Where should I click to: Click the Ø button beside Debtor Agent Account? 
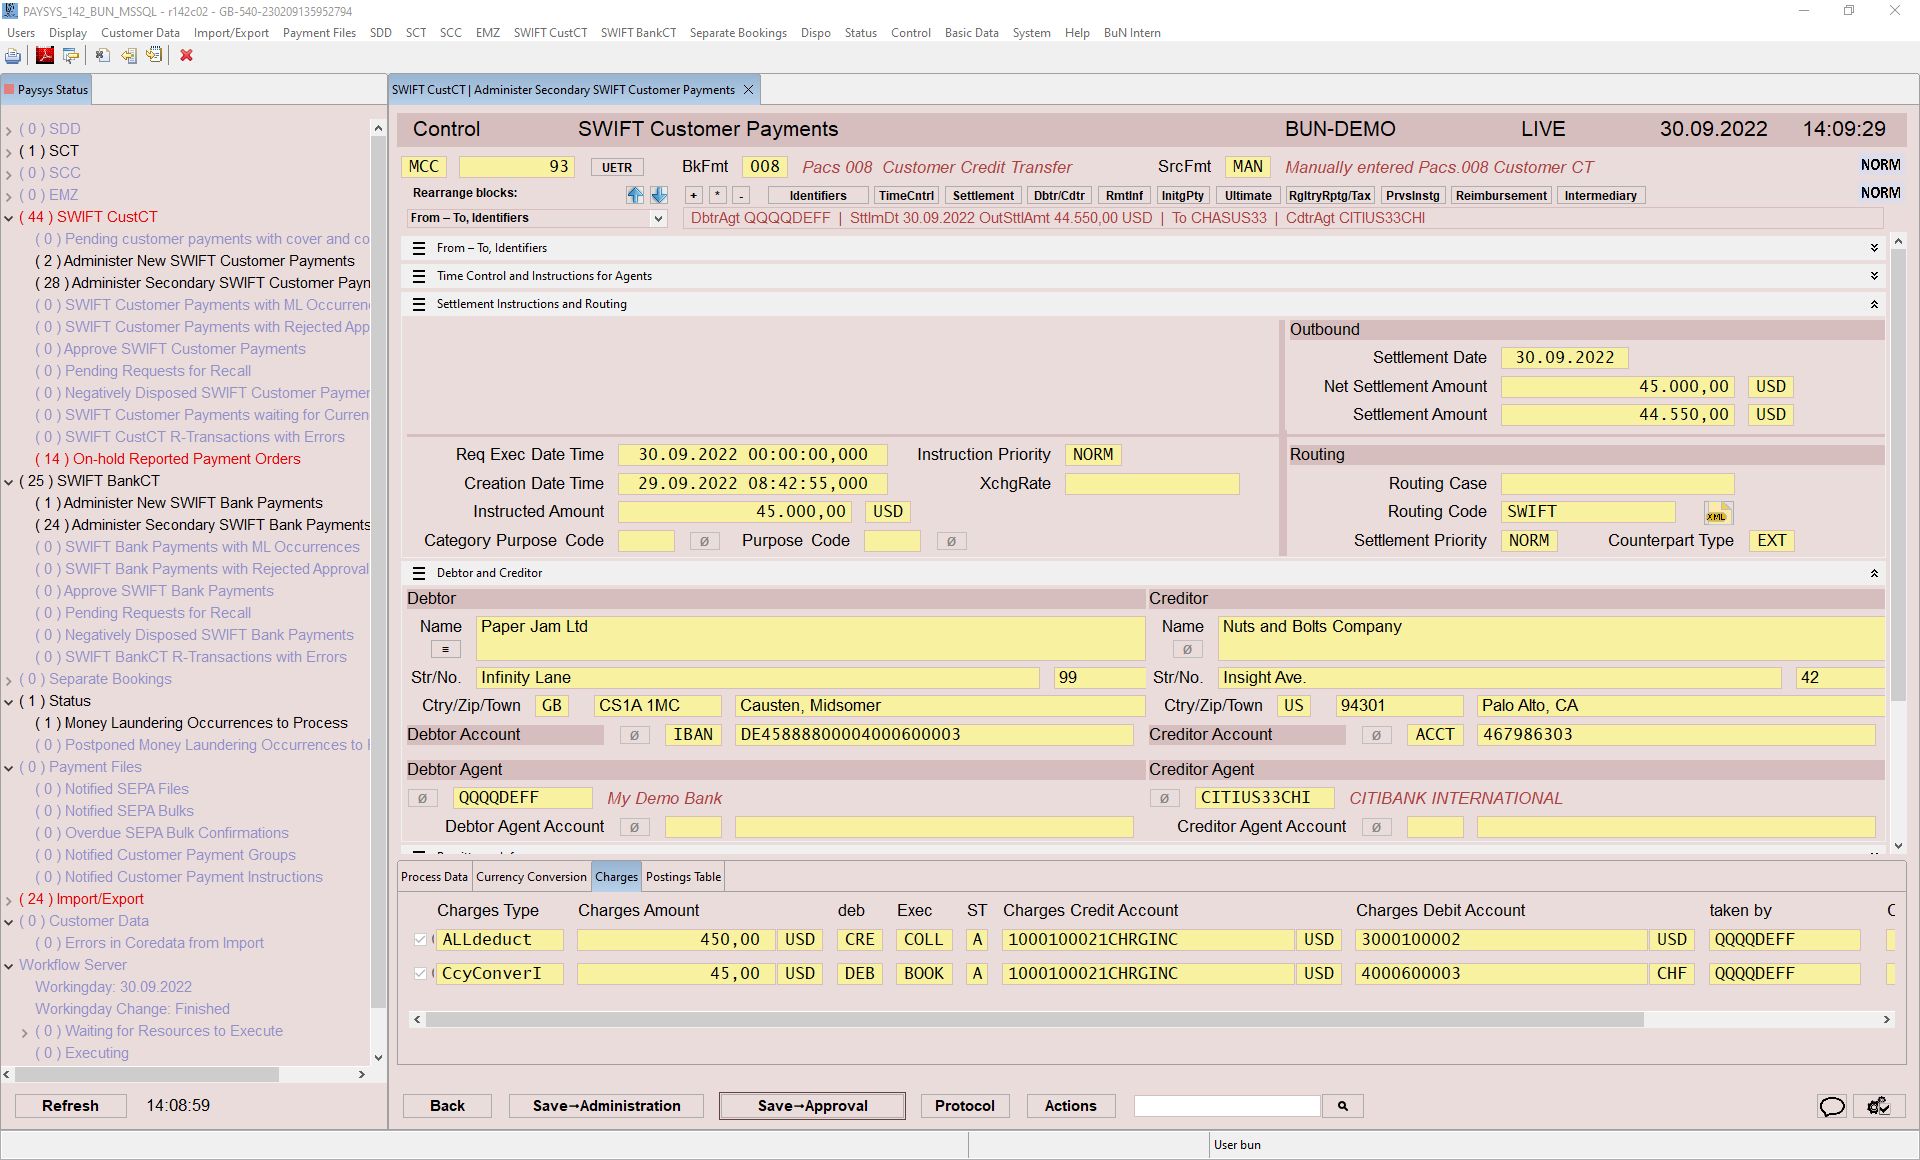[634, 827]
